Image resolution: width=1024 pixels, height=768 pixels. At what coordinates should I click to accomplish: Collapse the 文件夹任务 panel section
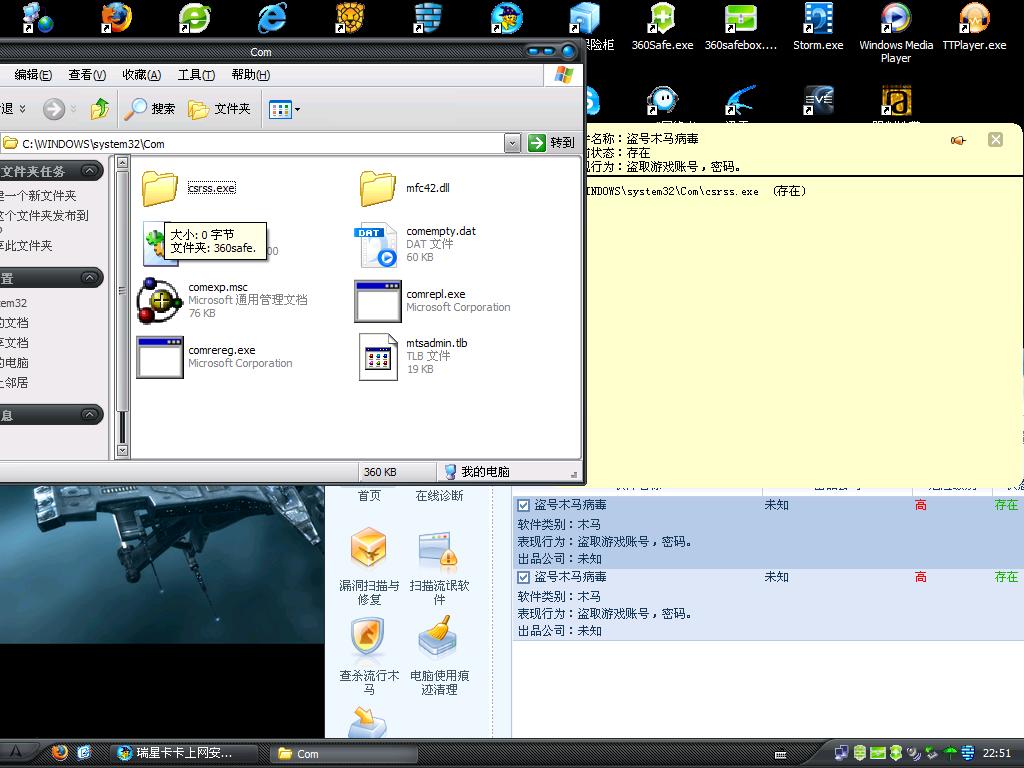(x=89, y=171)
